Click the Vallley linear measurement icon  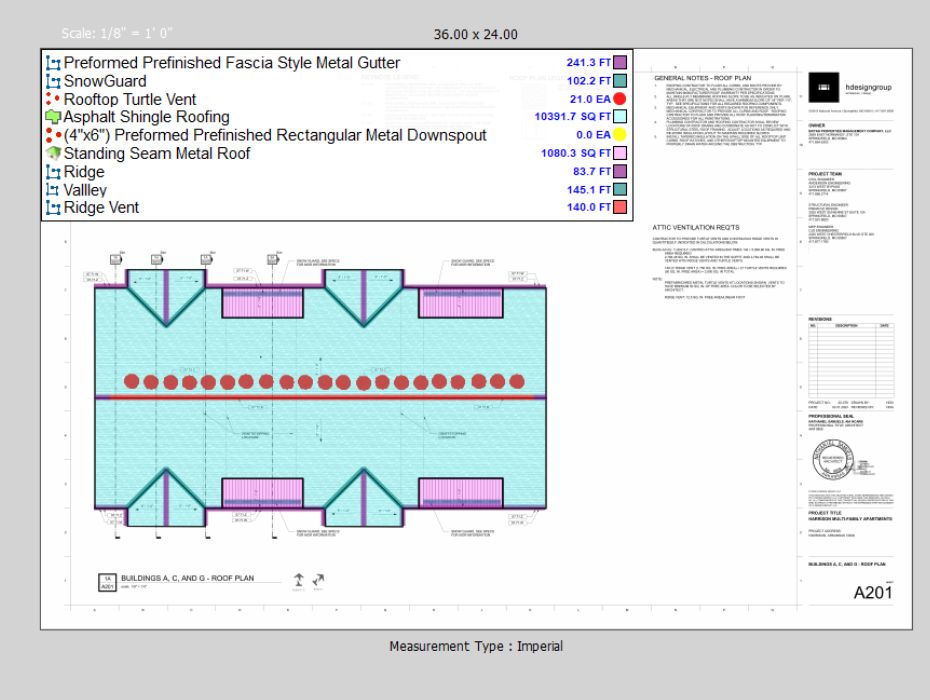coord(54,190)
